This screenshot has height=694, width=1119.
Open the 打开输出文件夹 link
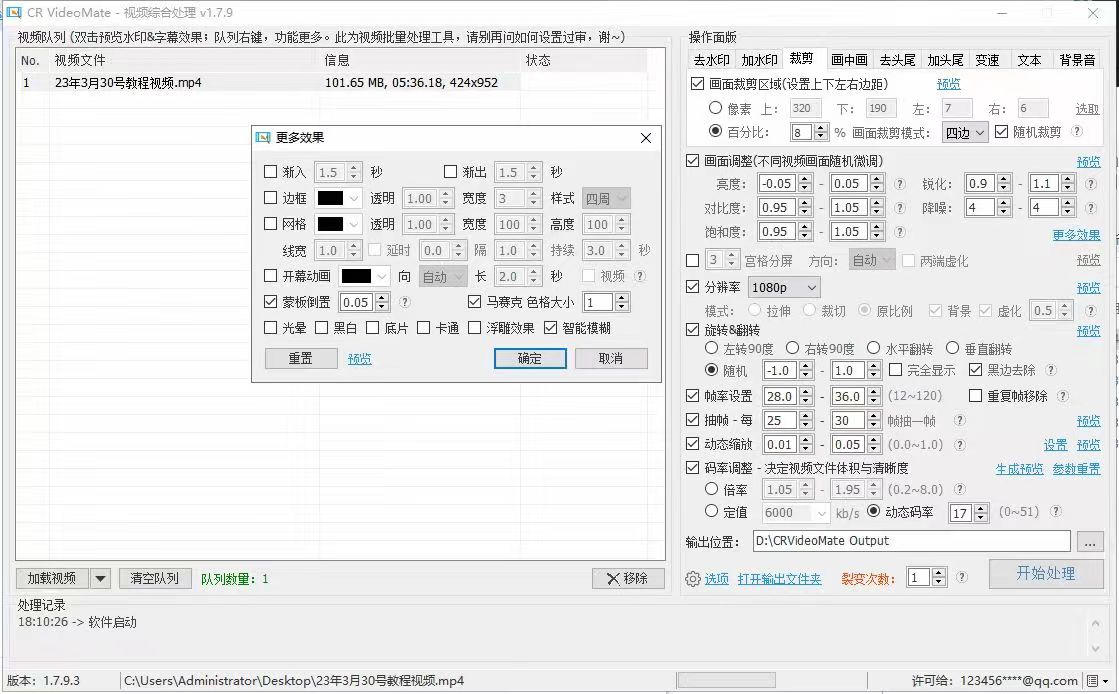[779, 579]
